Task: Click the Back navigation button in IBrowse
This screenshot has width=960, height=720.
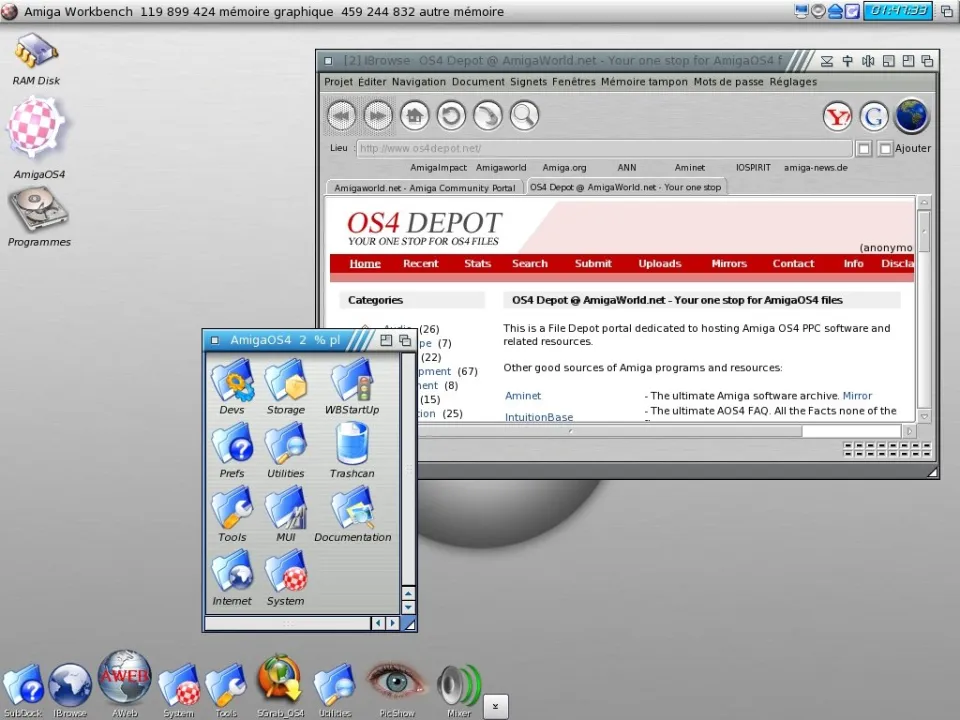Action: (342, 116)
